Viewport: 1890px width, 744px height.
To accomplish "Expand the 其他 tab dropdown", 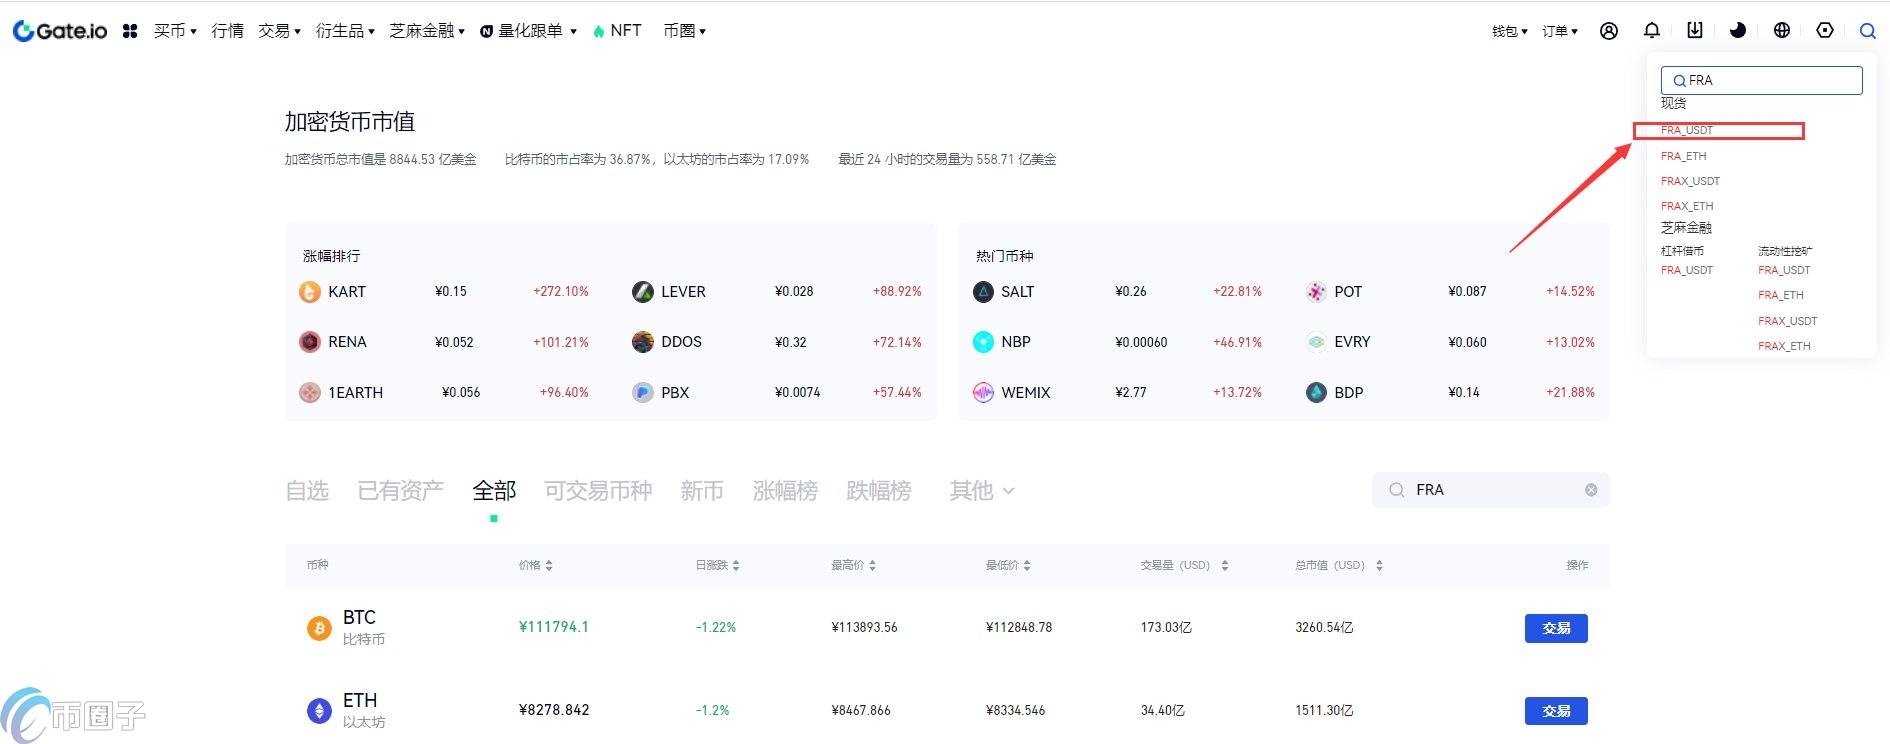I will 982,491.
